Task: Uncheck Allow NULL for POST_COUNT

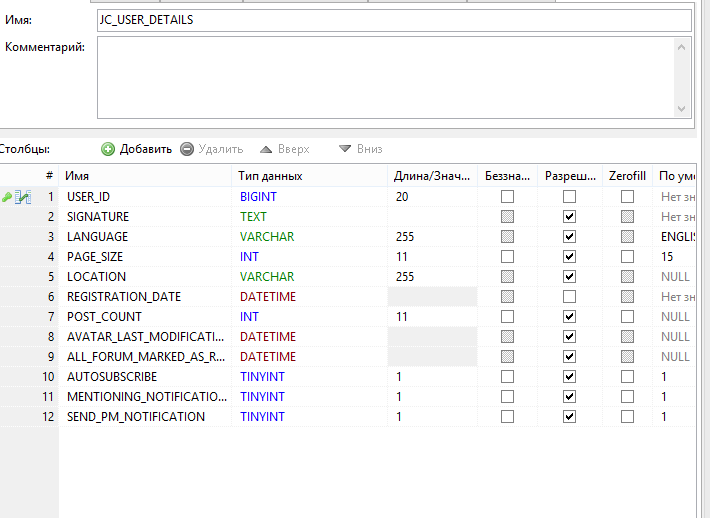Action: pyautogui.click(x=569, y=317)
